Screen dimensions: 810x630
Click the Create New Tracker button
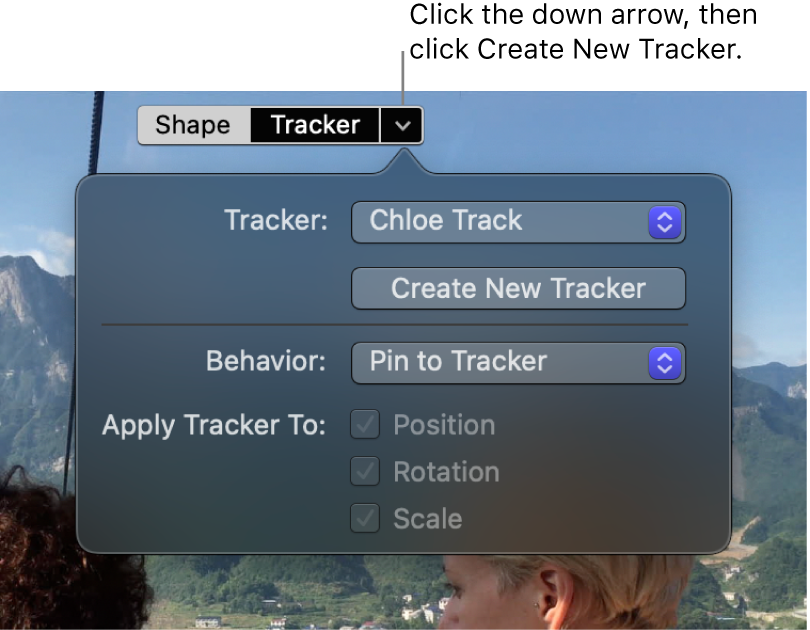click(x=518, y=288)
